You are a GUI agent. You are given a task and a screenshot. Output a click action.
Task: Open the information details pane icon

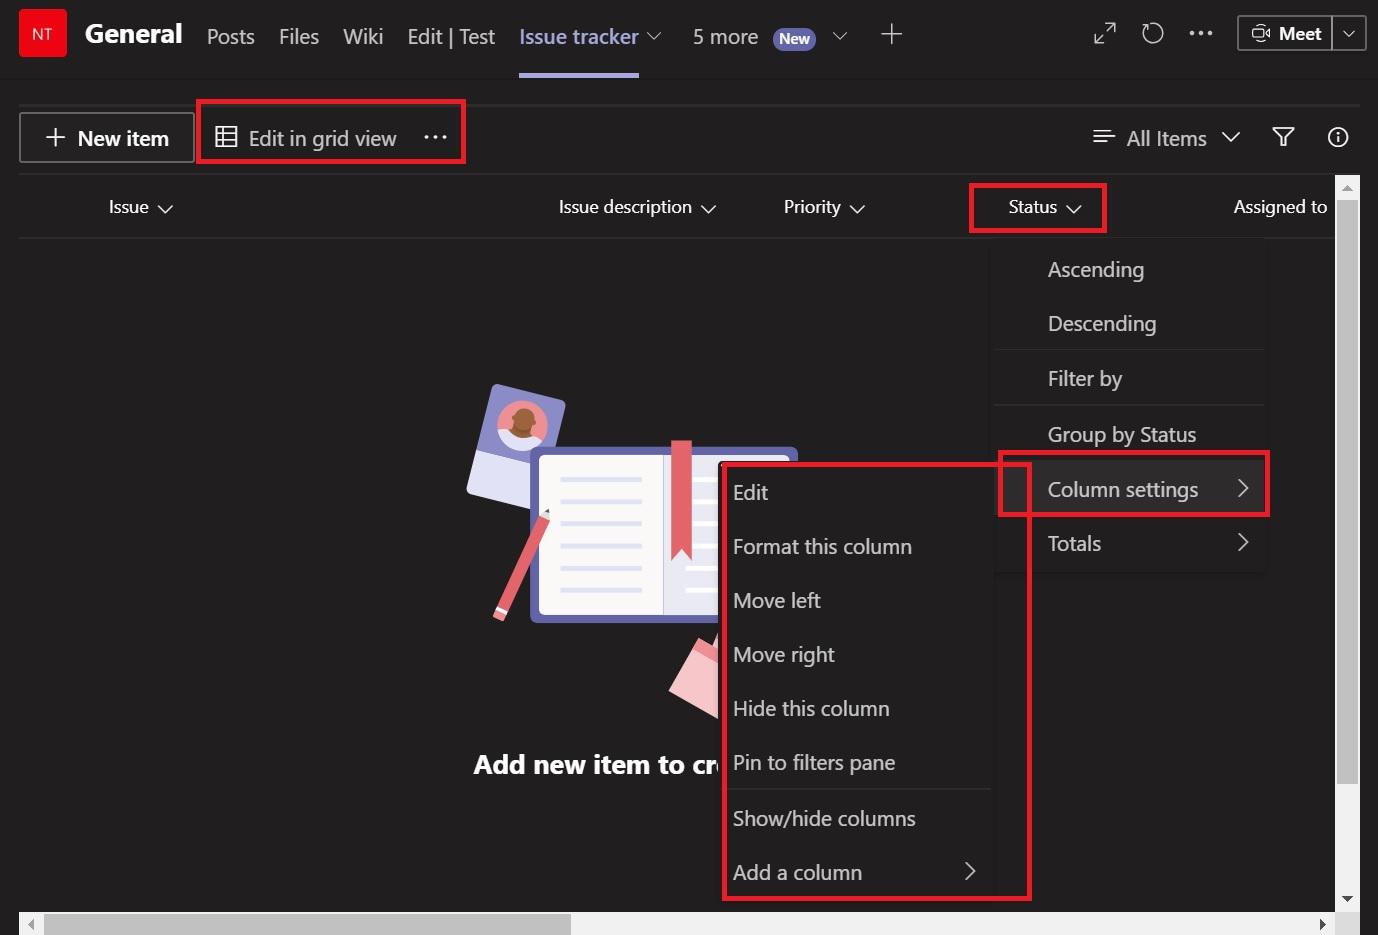tap(1338, 137)
